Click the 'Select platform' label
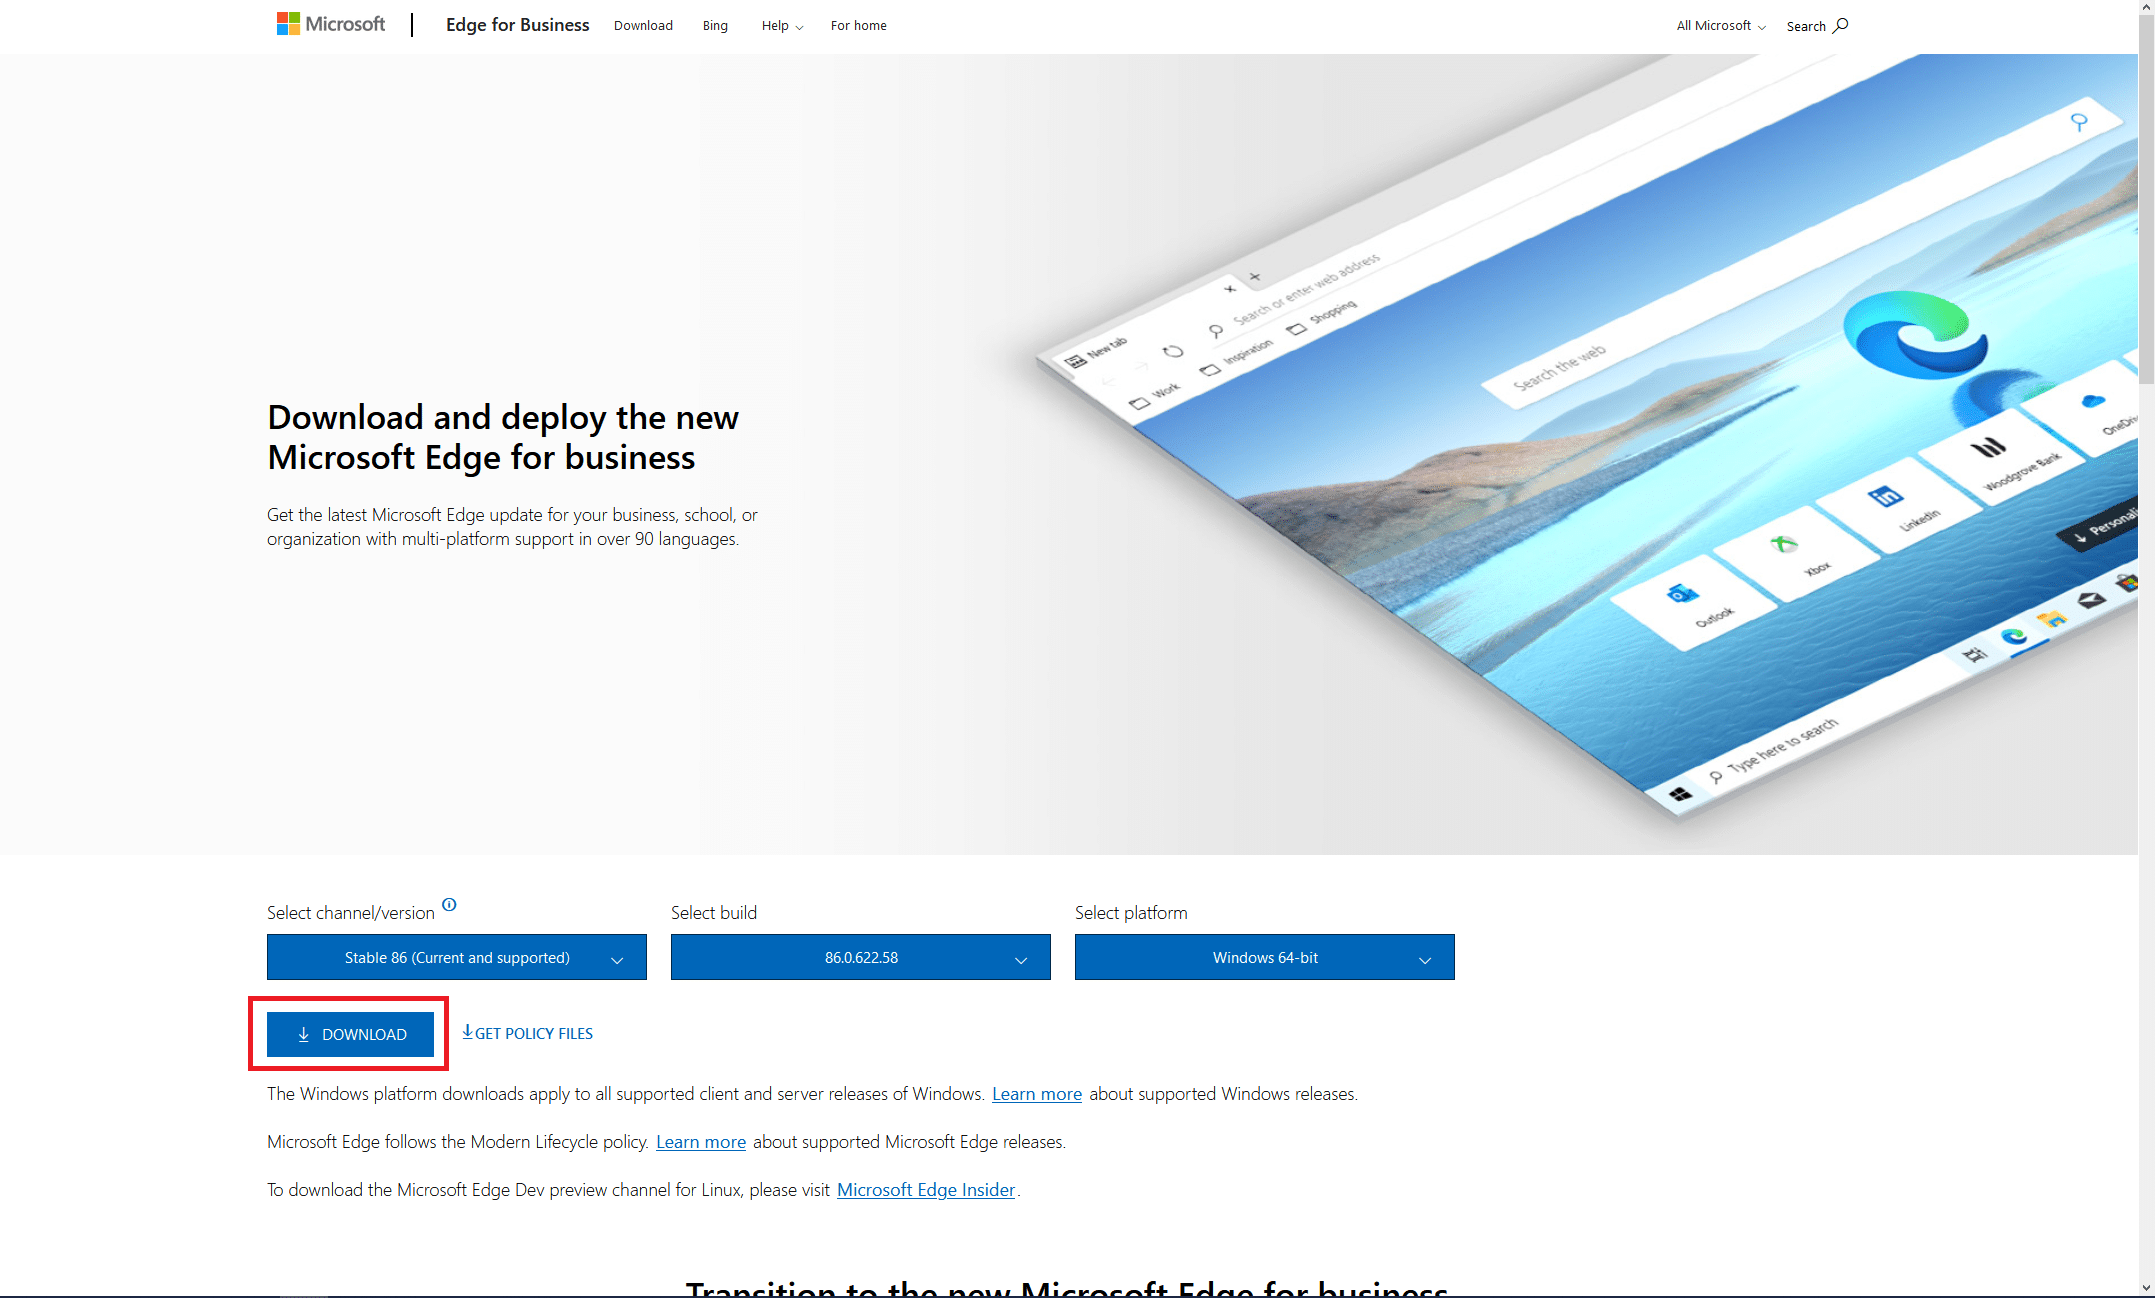 click(x=1131, y=913)
